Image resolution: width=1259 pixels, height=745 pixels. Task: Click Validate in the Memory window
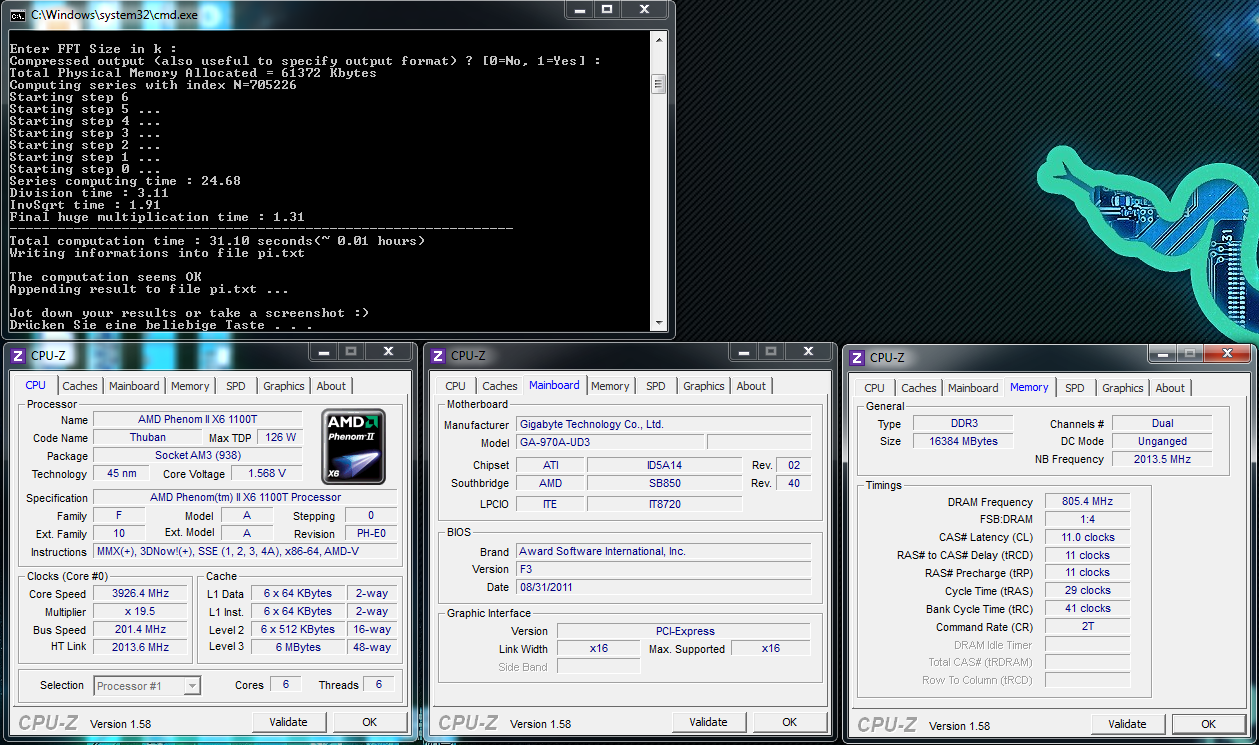(x=1128, y=724)
